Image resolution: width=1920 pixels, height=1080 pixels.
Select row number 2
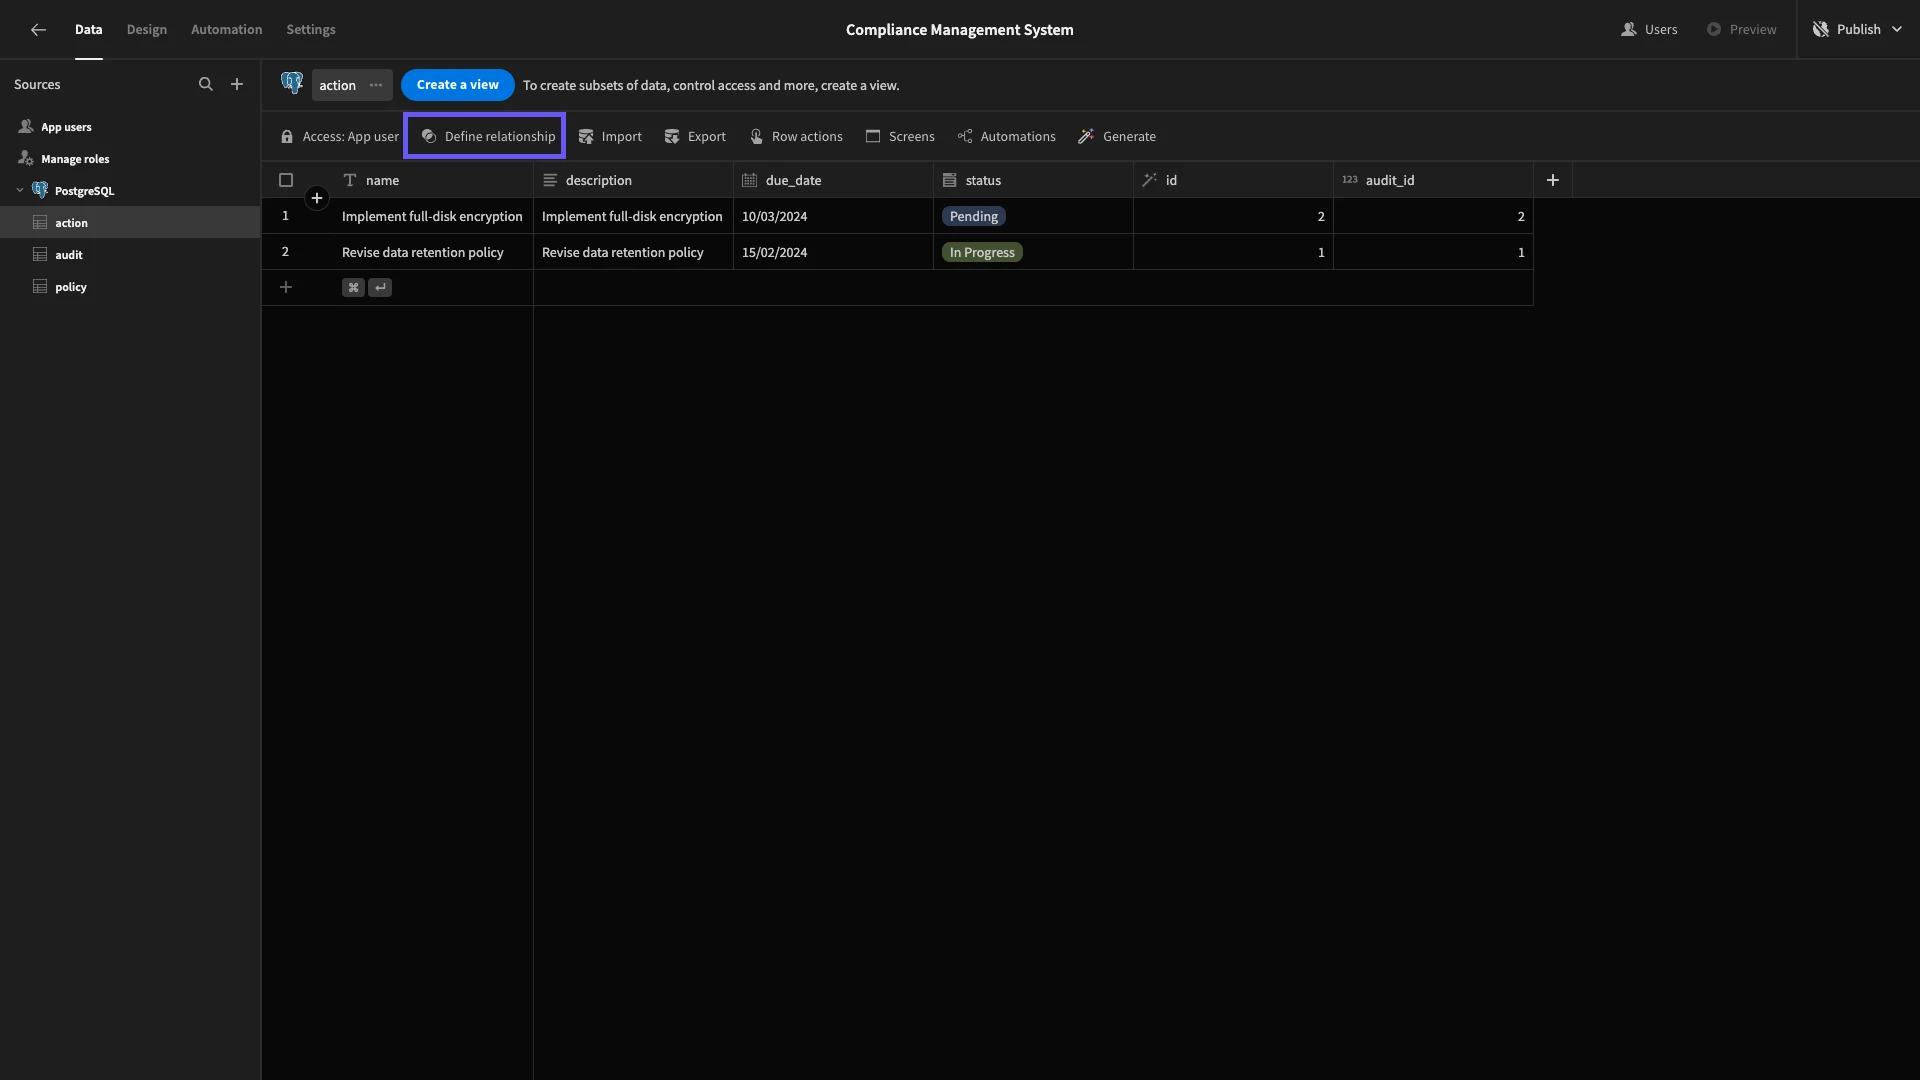point(285,252)
